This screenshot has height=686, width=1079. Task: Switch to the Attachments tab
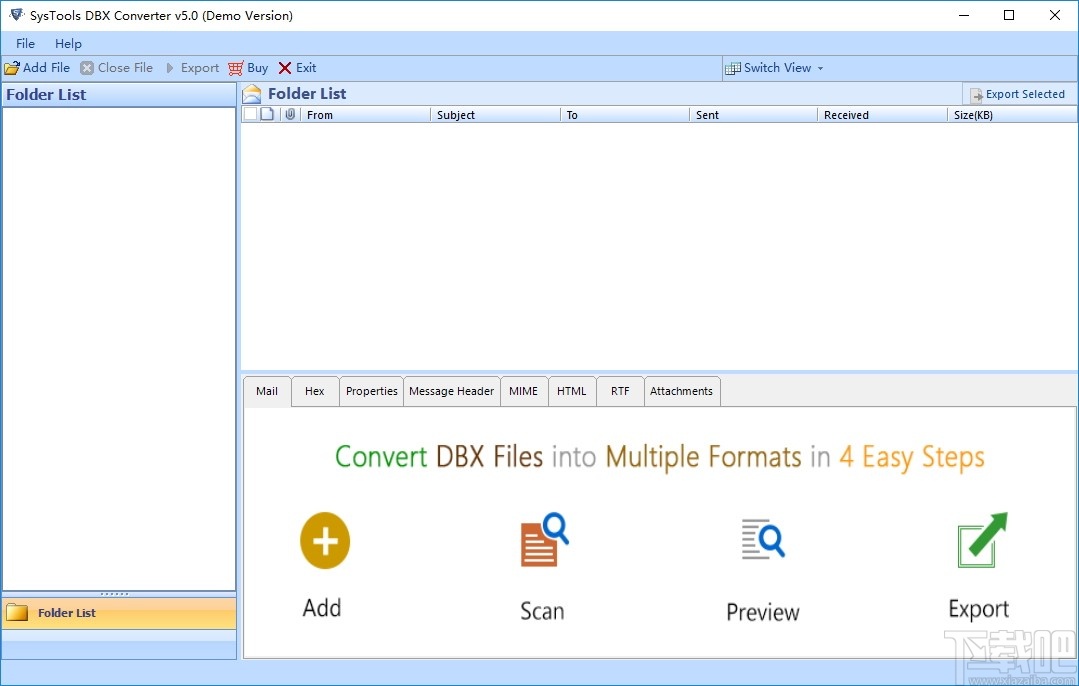point(682,391)
